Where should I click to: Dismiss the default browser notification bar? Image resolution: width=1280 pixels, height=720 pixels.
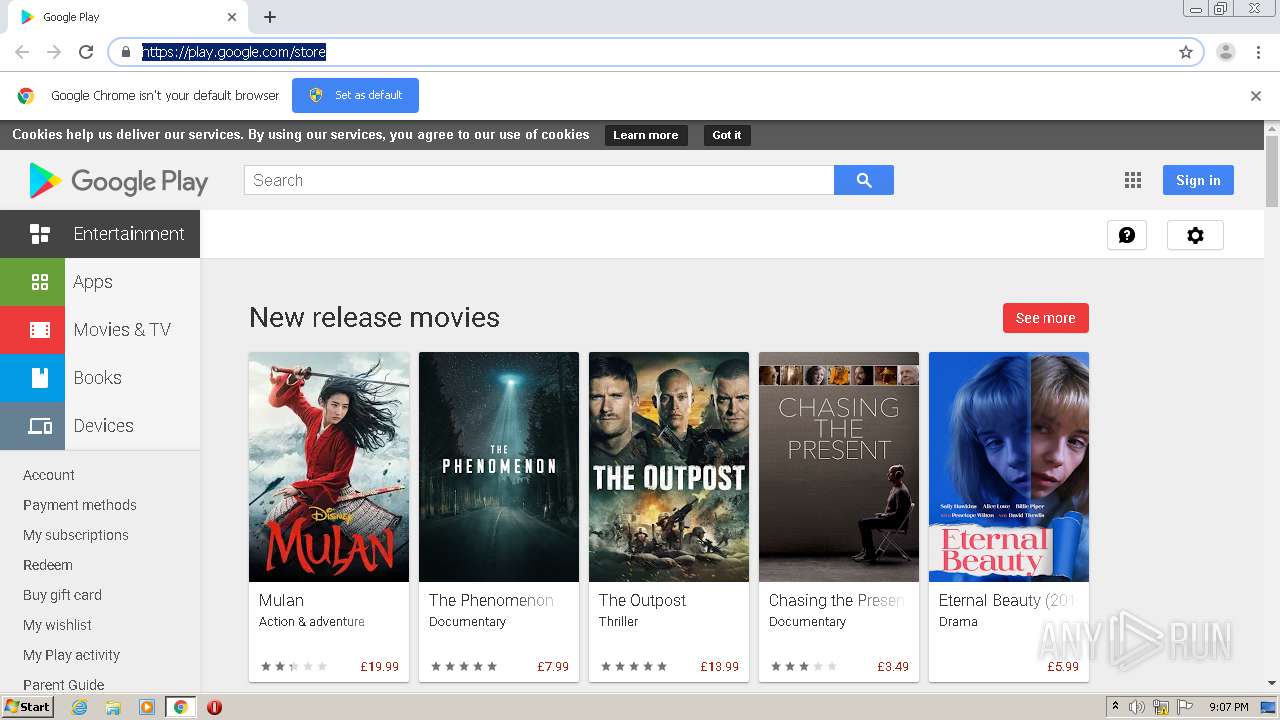point(1256,96)
